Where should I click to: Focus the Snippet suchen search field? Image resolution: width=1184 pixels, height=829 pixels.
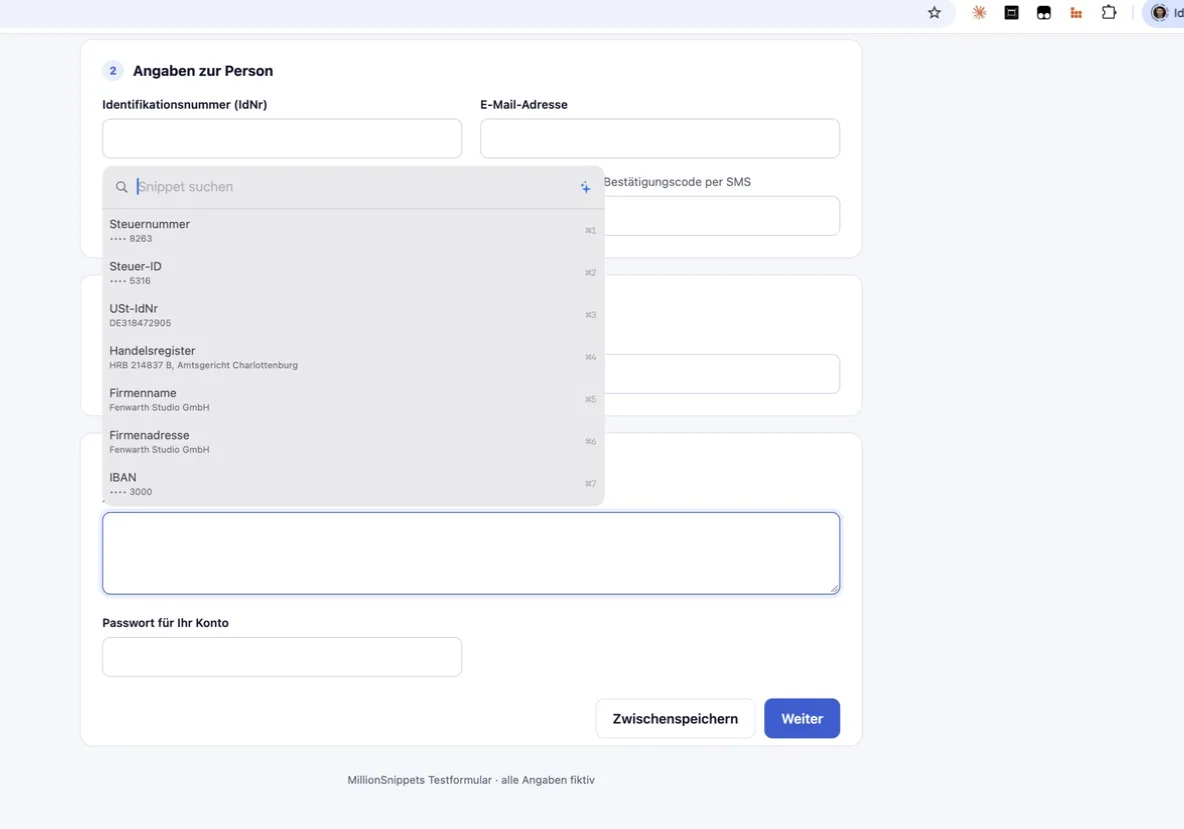pyautogui.click(x=355, y=187)
